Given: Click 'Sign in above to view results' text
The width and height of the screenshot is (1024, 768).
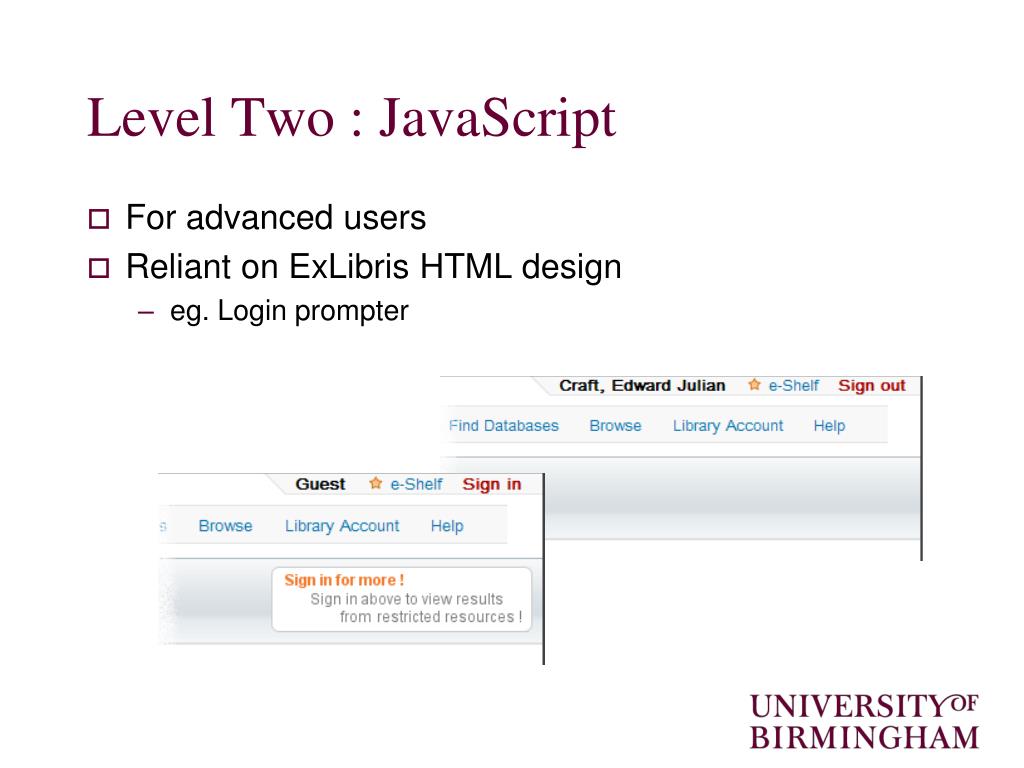Looking at the screenshot, I should [x=406, y=599].
